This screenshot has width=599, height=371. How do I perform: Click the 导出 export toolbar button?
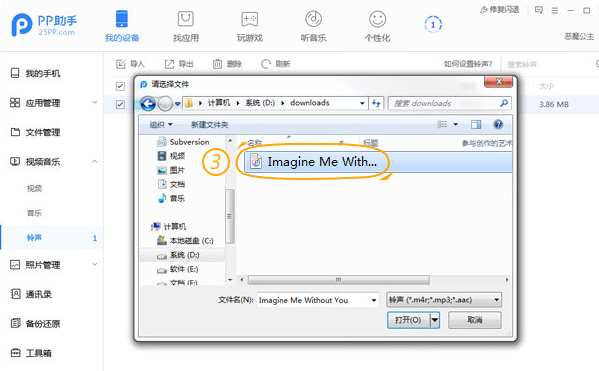pos(179,64)
